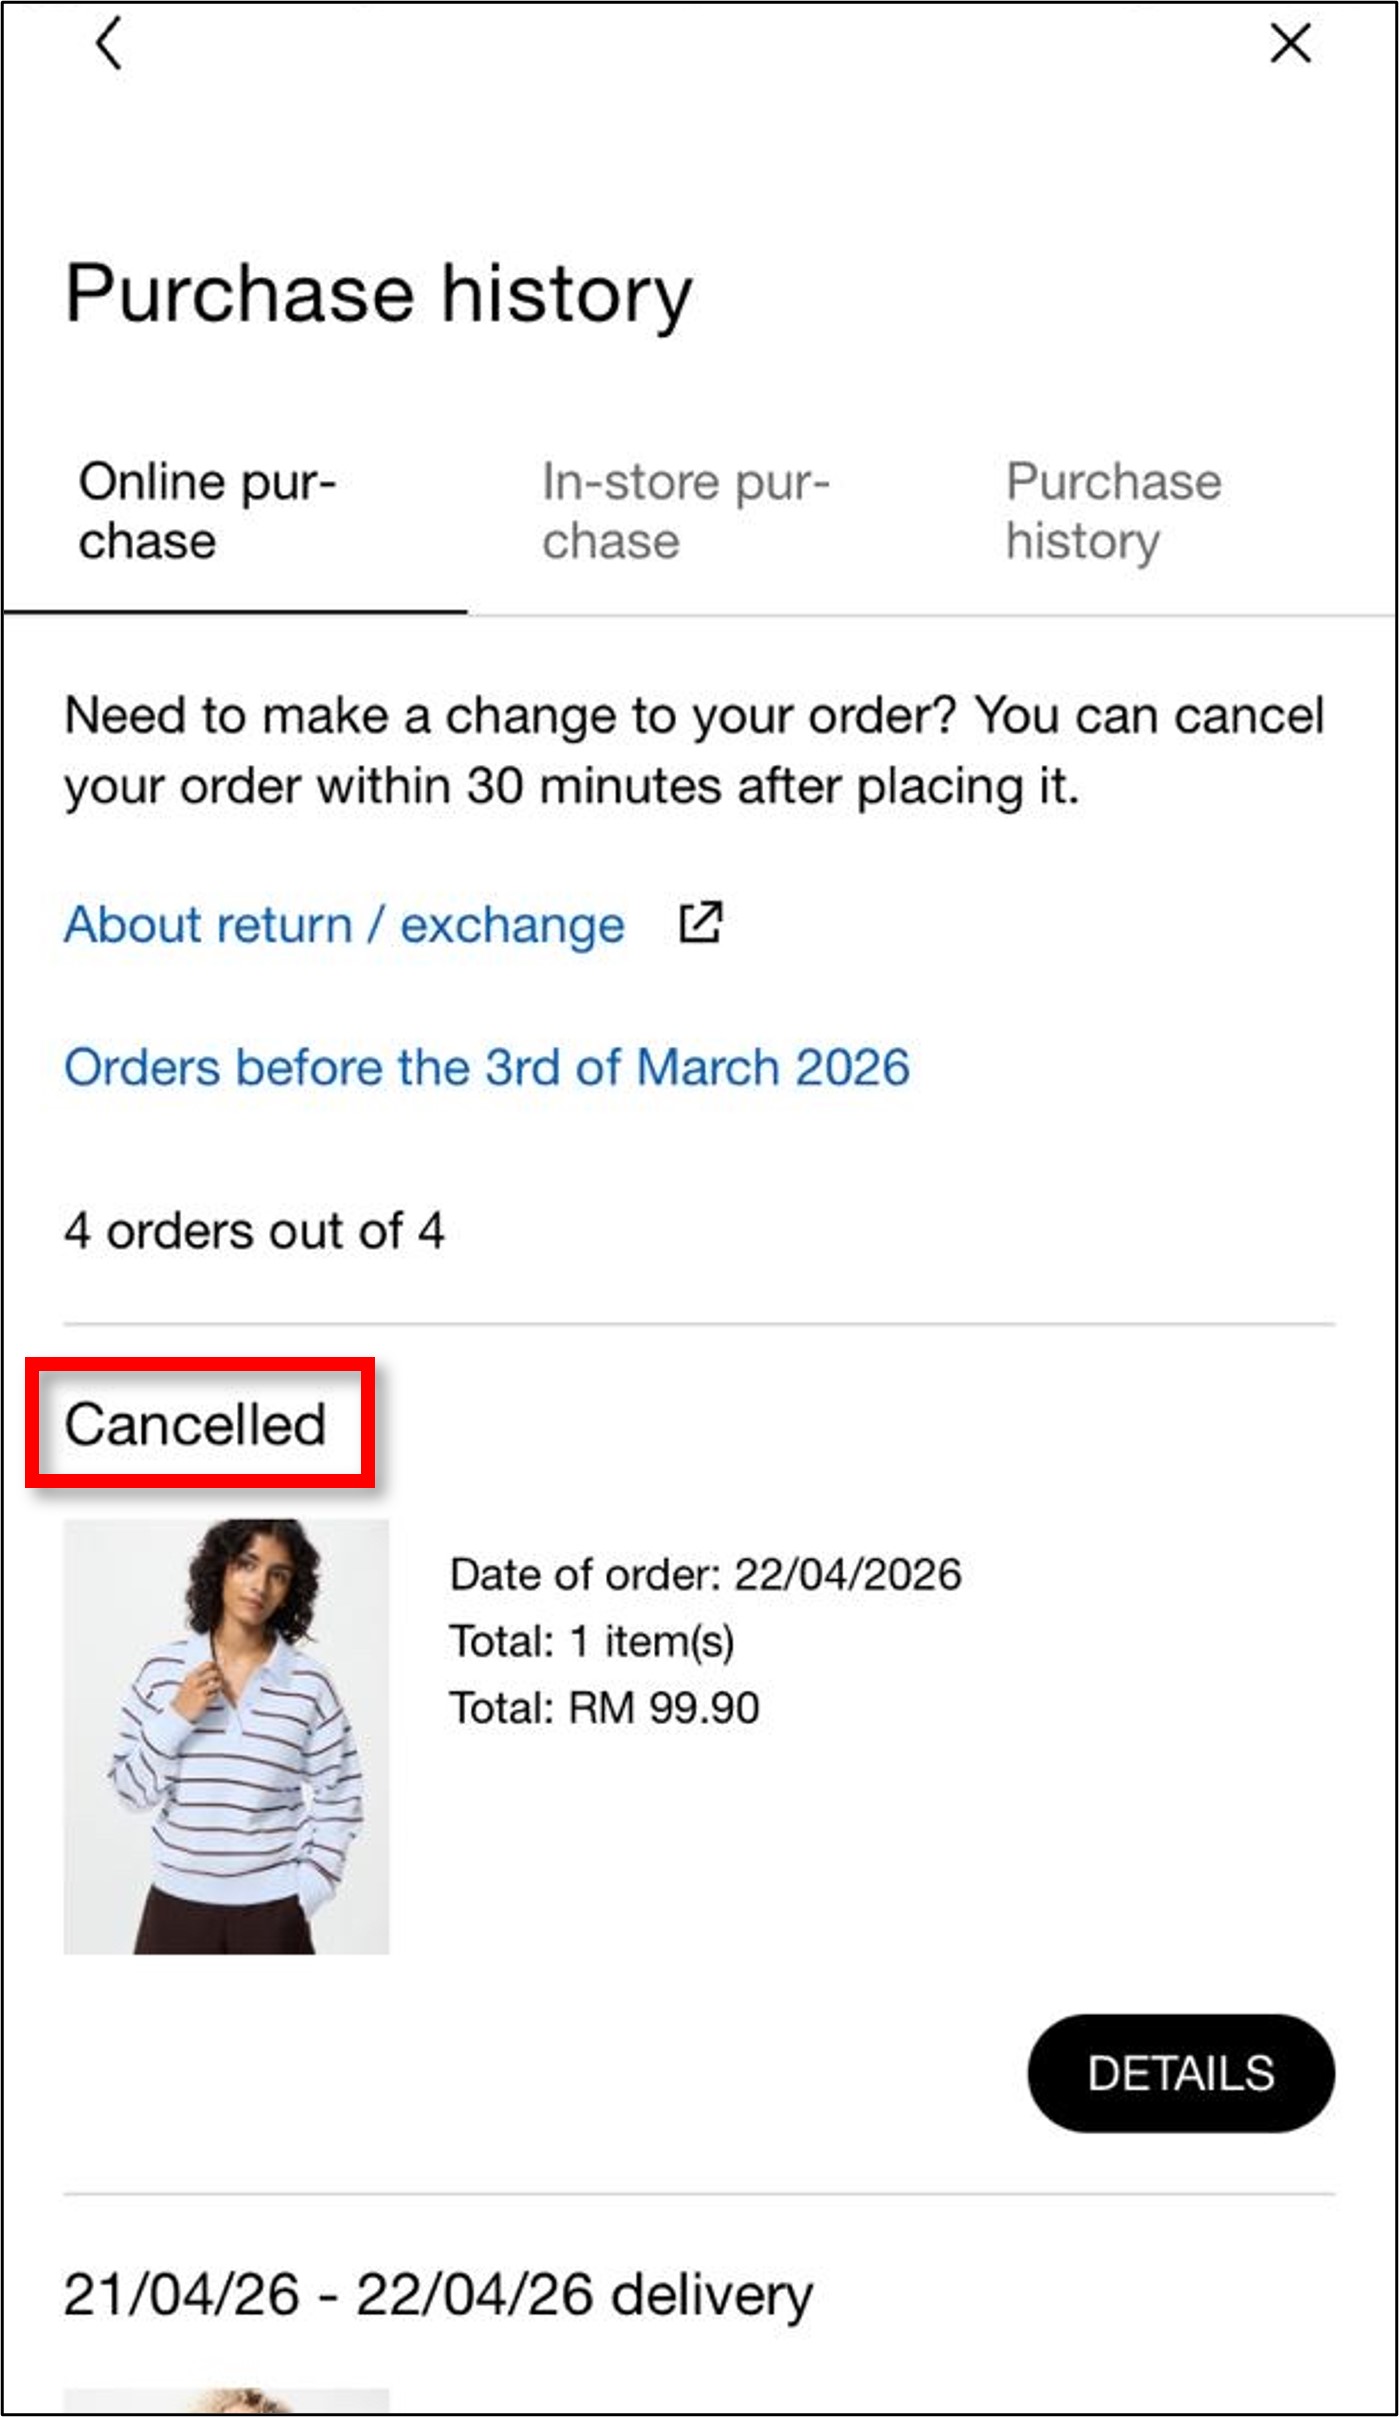The height and width of the screenshot is (2417, 1399).
Task: Close the purchase history panel
Action: click(1290, 44)
